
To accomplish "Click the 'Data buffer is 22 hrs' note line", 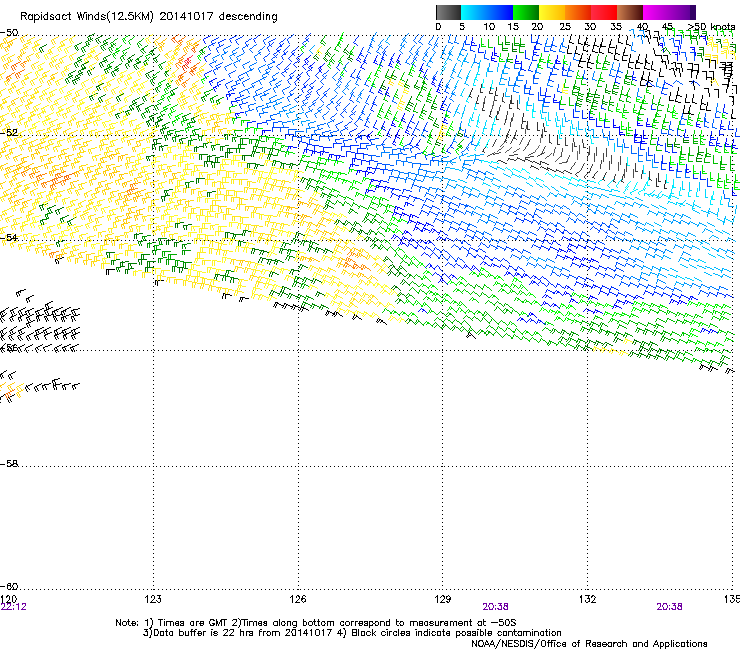I will click(x=352, y=633).
